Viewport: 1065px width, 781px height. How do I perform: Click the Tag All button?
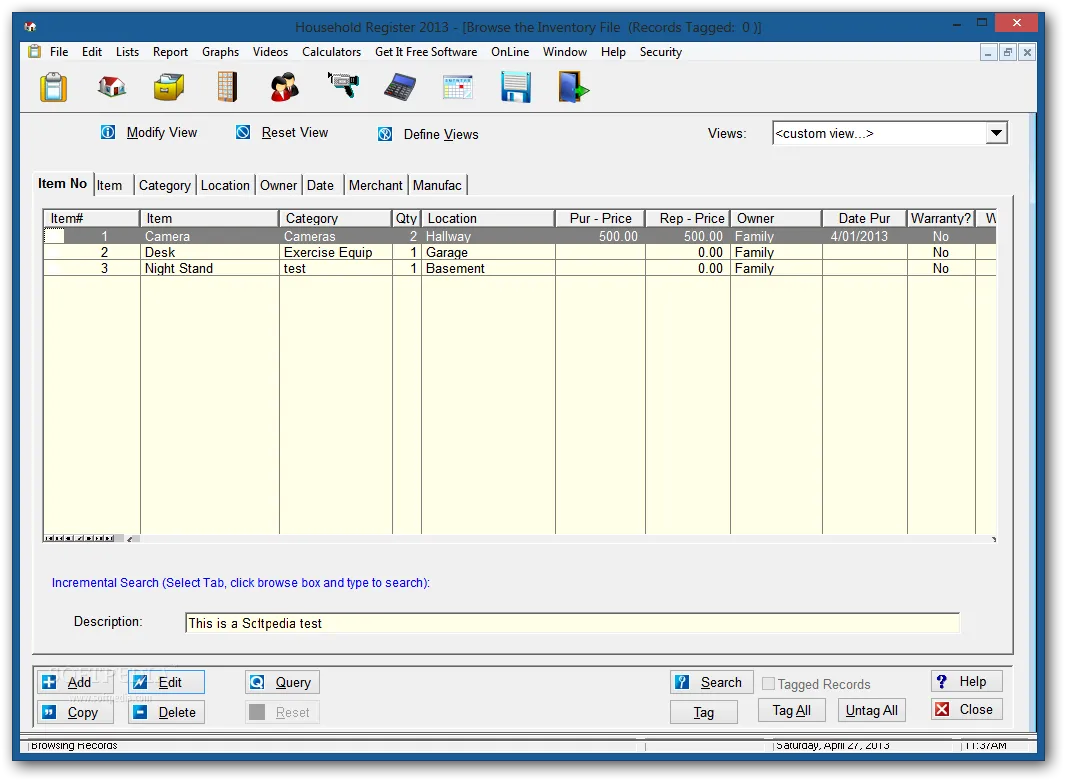pyautogui.click(x=791, y=710)
